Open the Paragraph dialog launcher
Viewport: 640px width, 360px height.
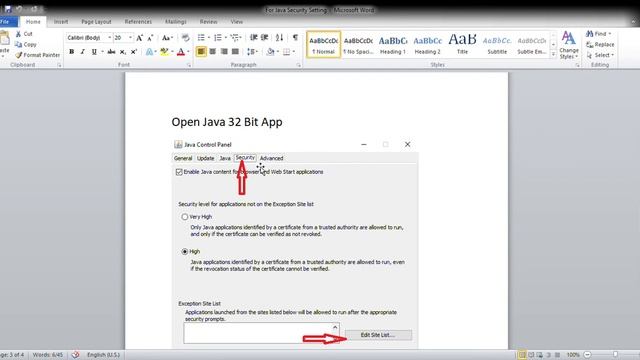299,65
